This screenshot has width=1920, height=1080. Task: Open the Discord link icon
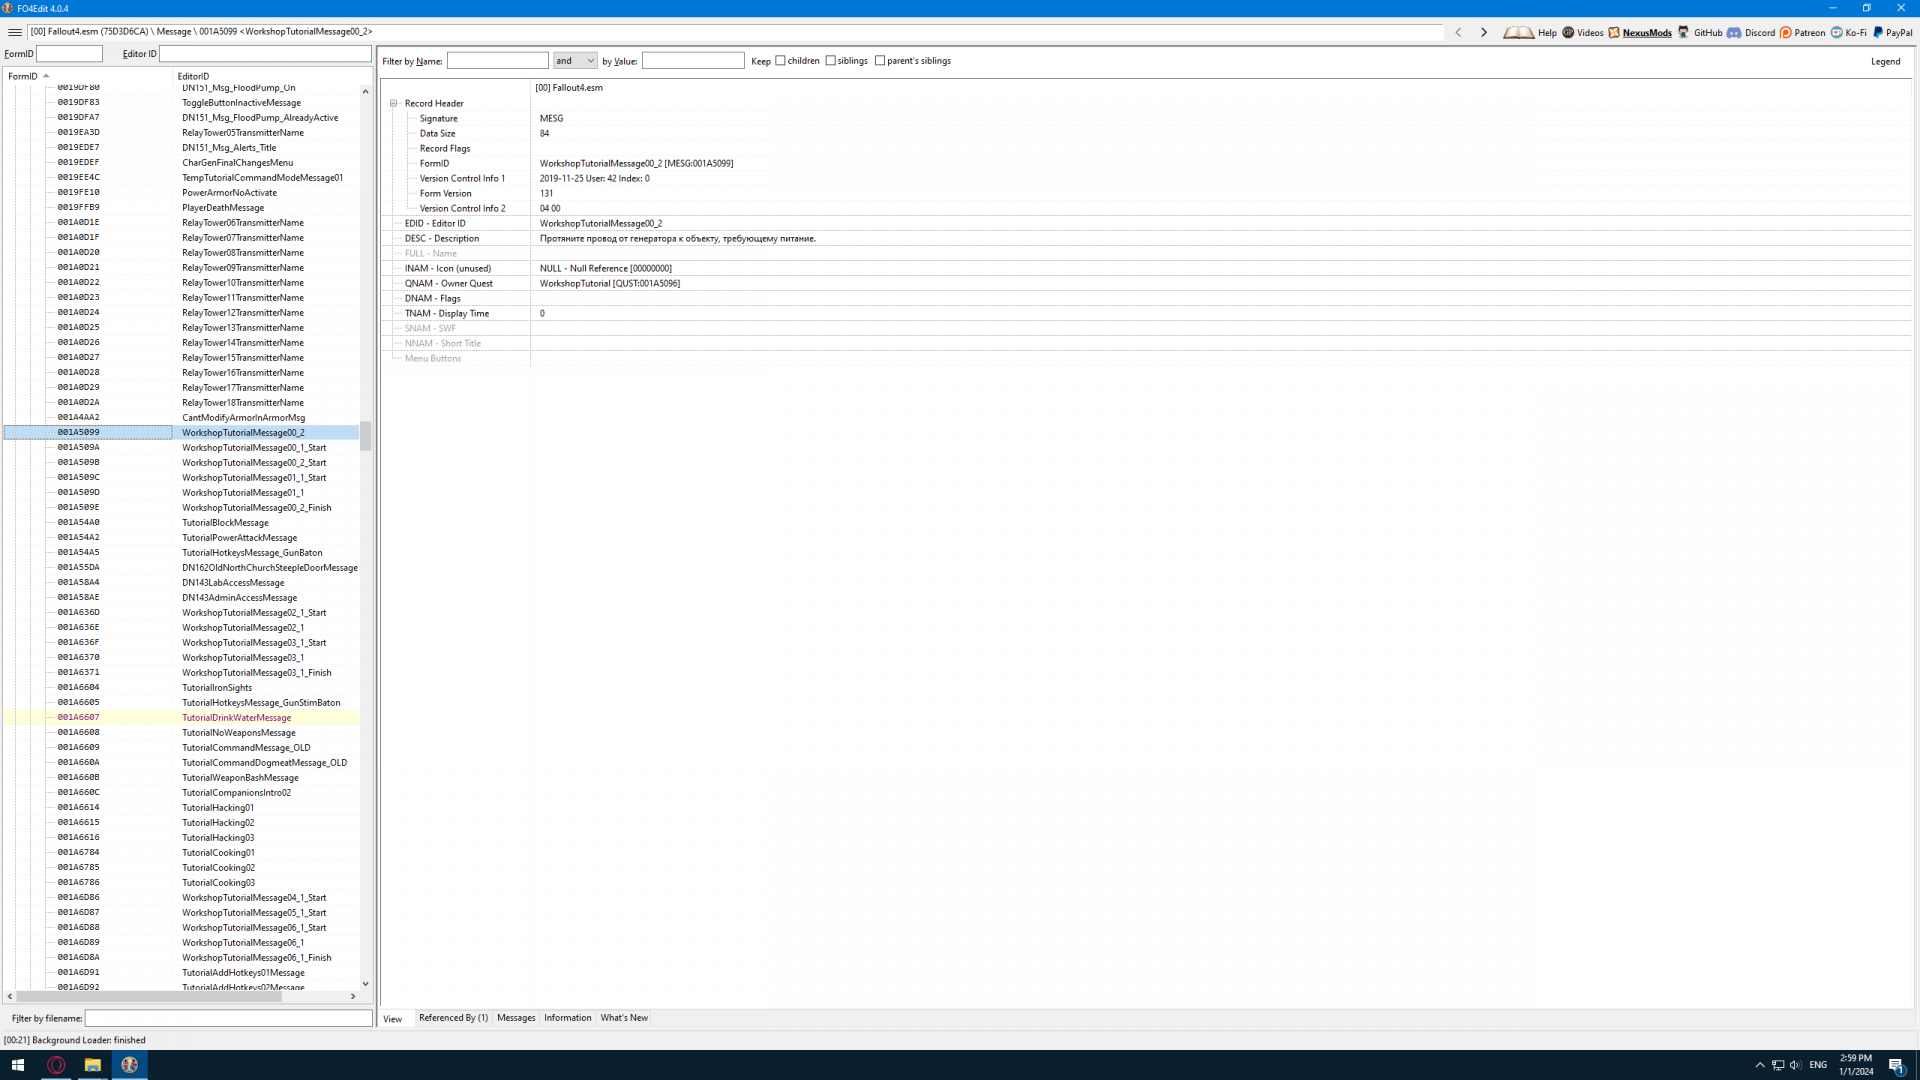coord(1734,32)
